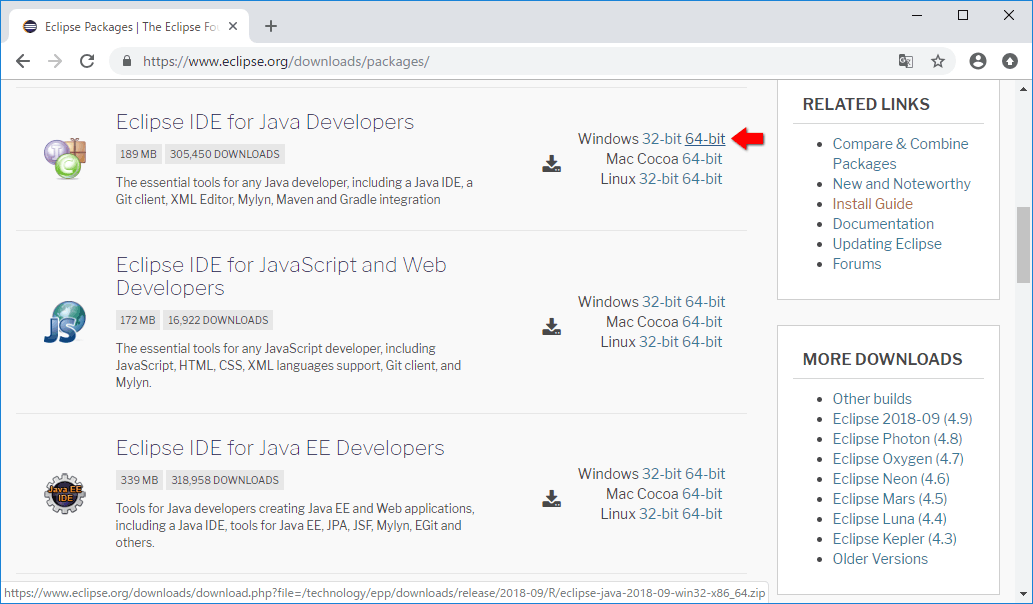The width and height of the screenshot is (1033, 604).
Task: Open Eclipse IDE for JavaScript and Web Developers title
Action: coord(281,276)
